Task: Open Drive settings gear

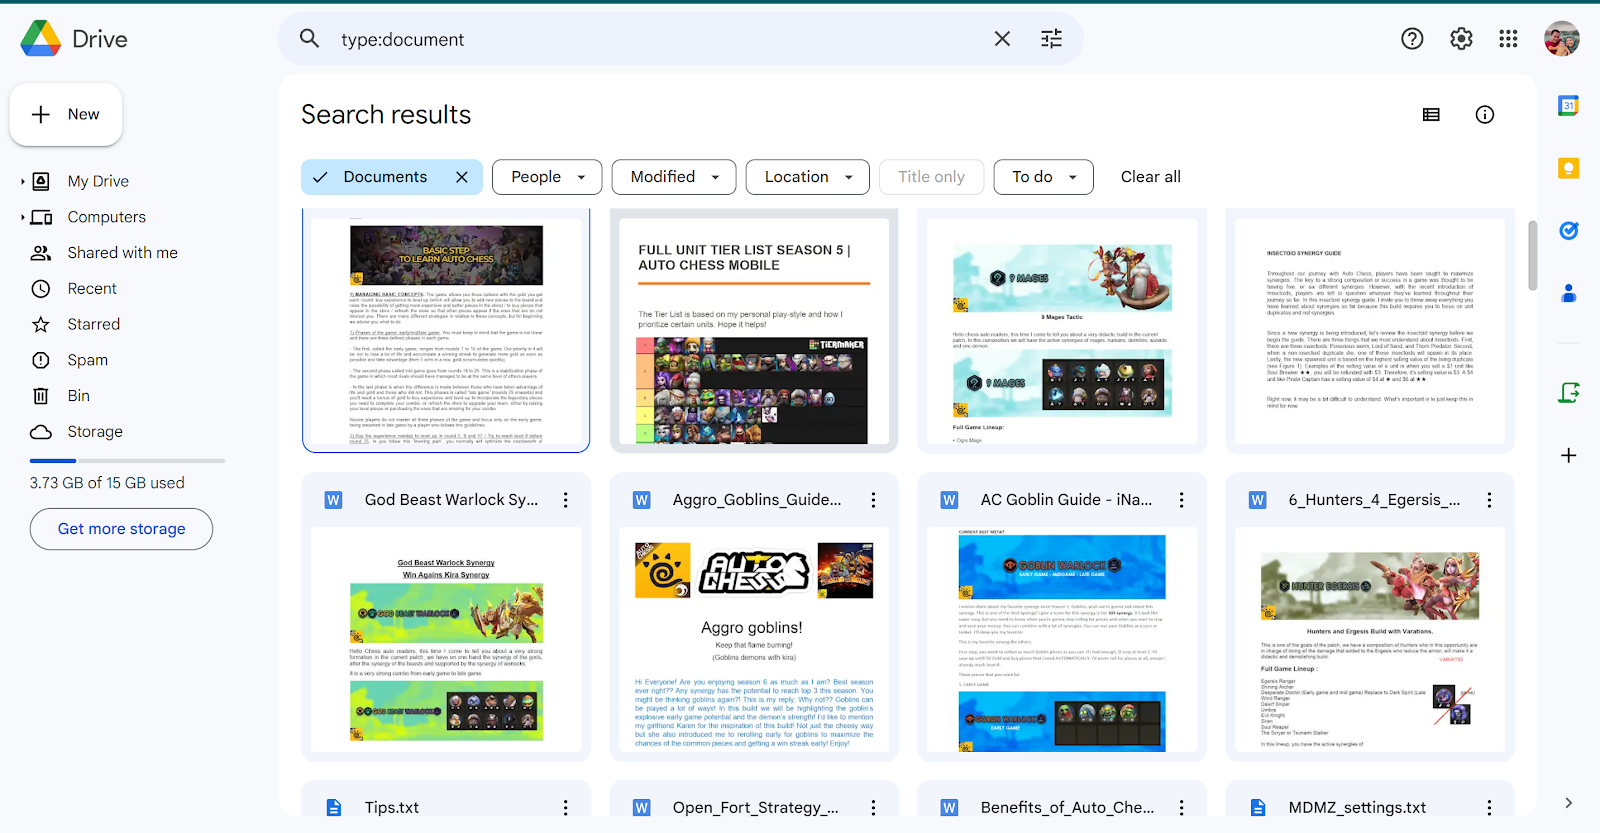Action: (x=1461, y=39)
